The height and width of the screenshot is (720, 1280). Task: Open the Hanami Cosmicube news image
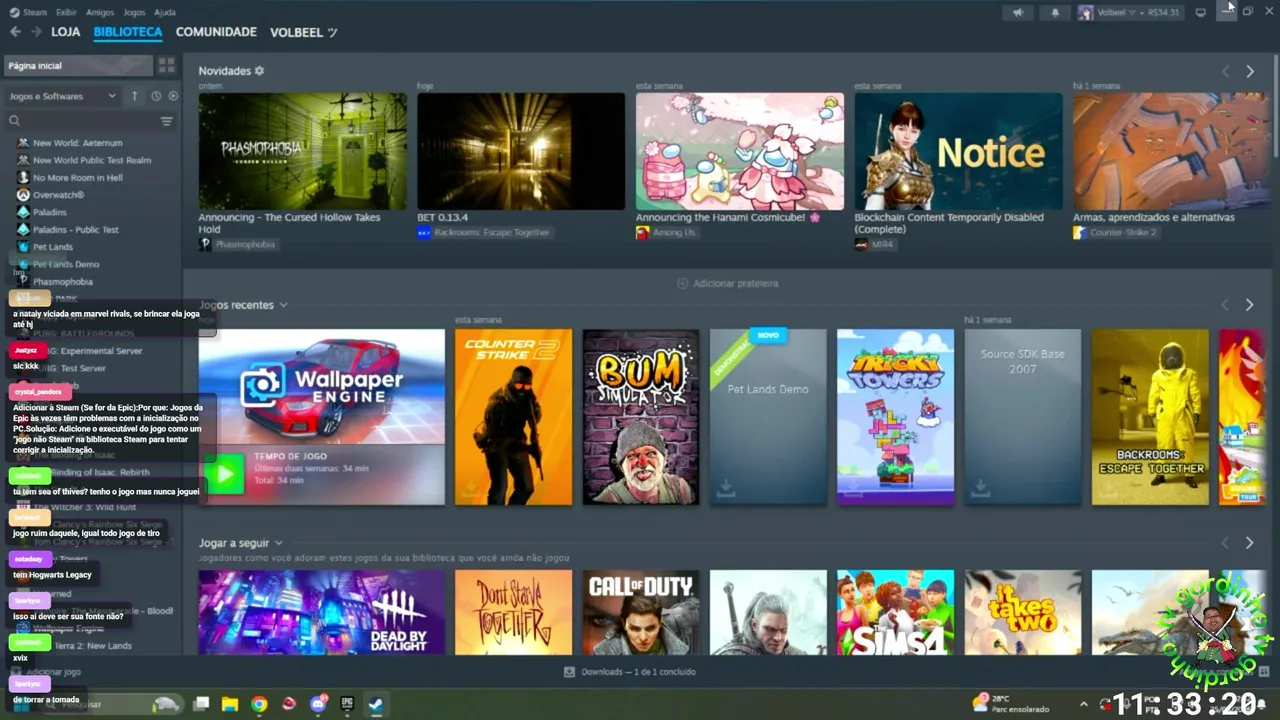pyautogui.click(x=740, y=151)
